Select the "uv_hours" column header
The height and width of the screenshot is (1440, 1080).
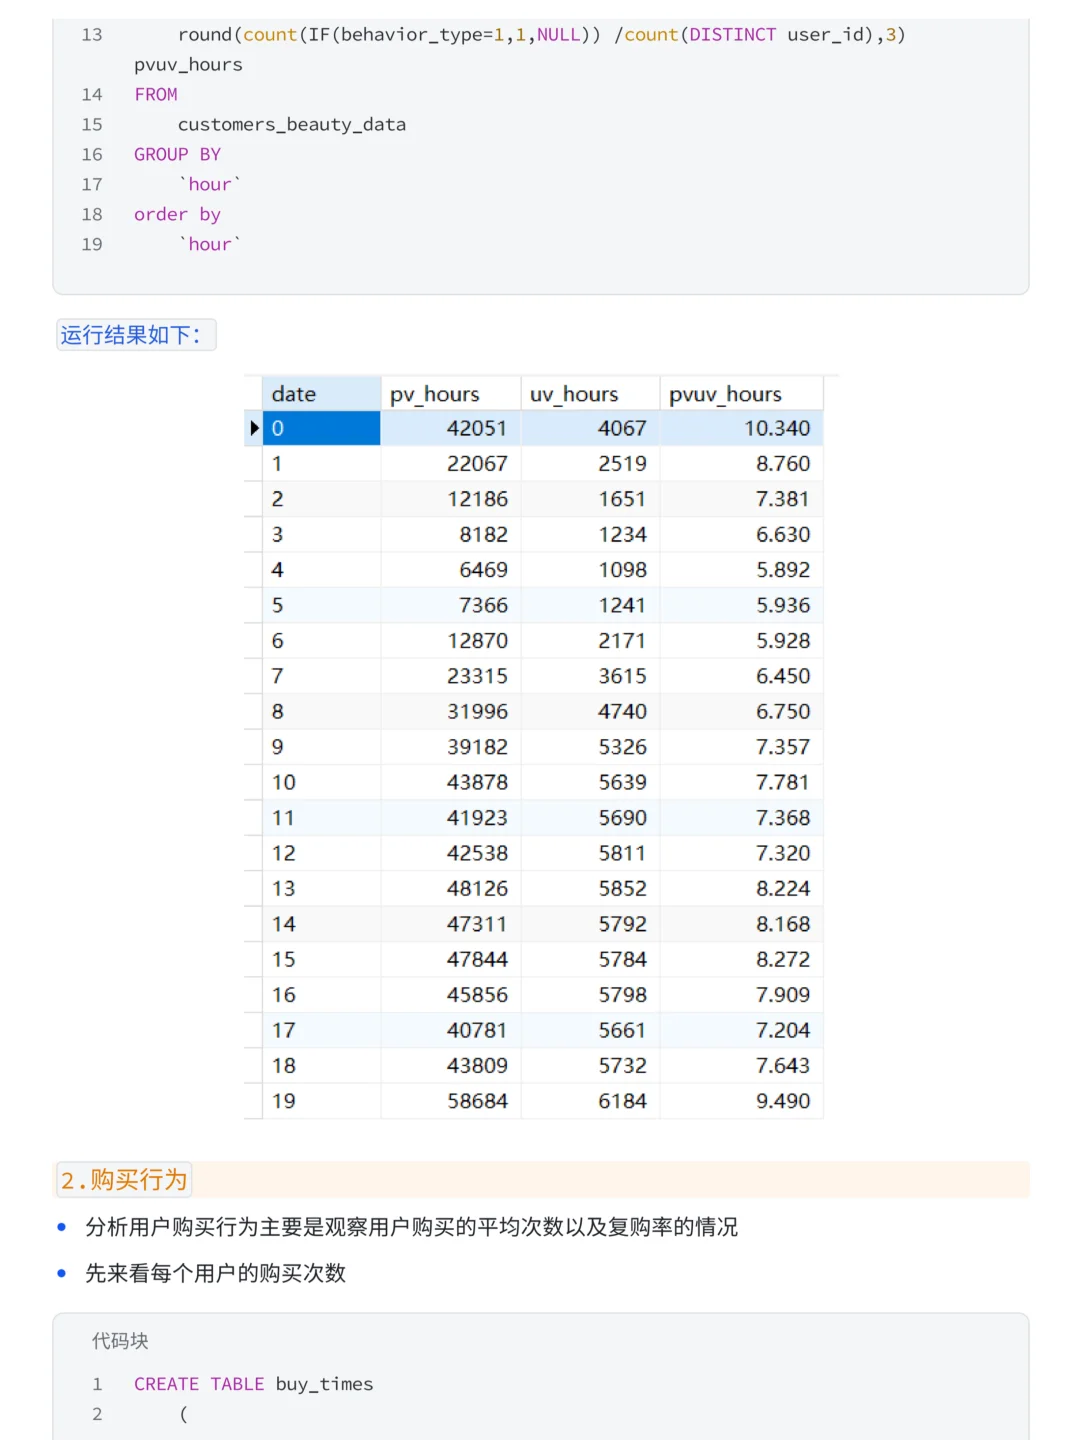tap(575, 393)
